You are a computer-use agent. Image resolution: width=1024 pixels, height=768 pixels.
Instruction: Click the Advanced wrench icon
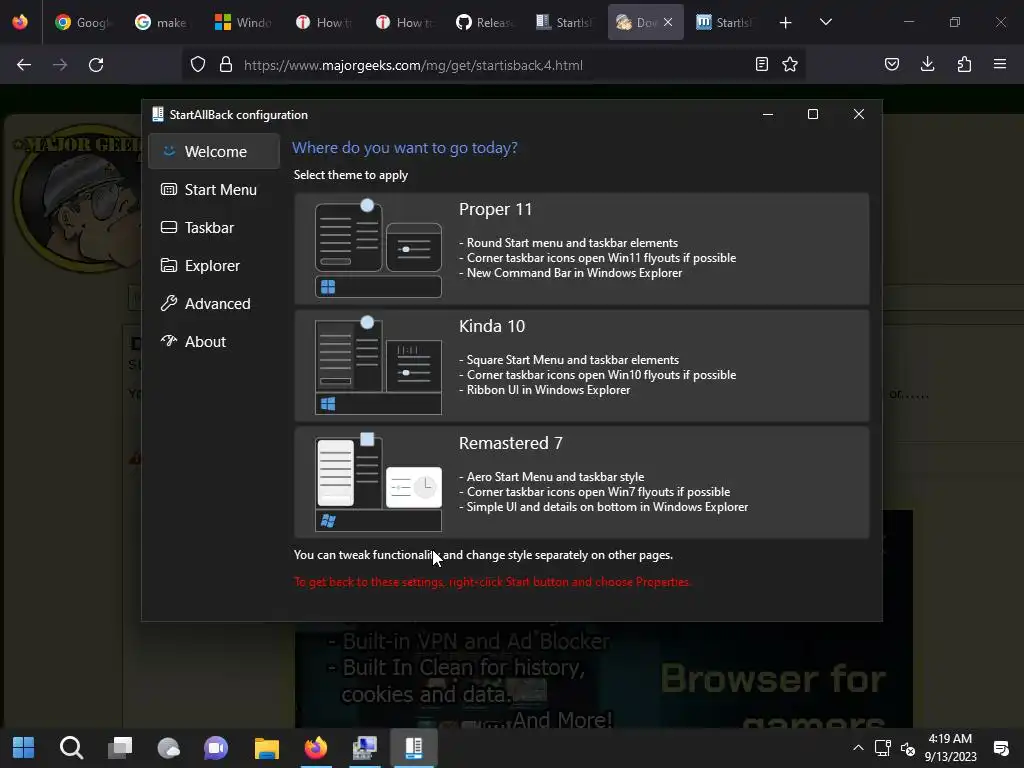168,303
